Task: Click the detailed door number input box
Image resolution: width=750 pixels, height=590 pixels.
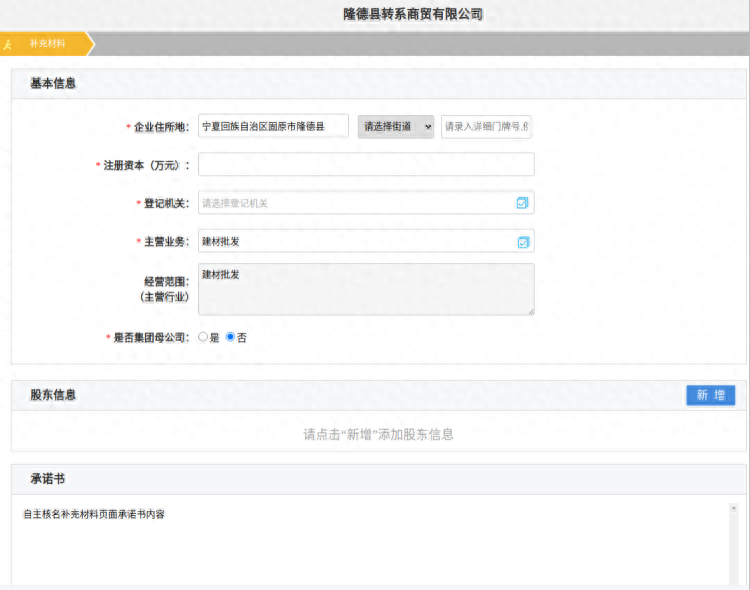Action: click(486, 126)
